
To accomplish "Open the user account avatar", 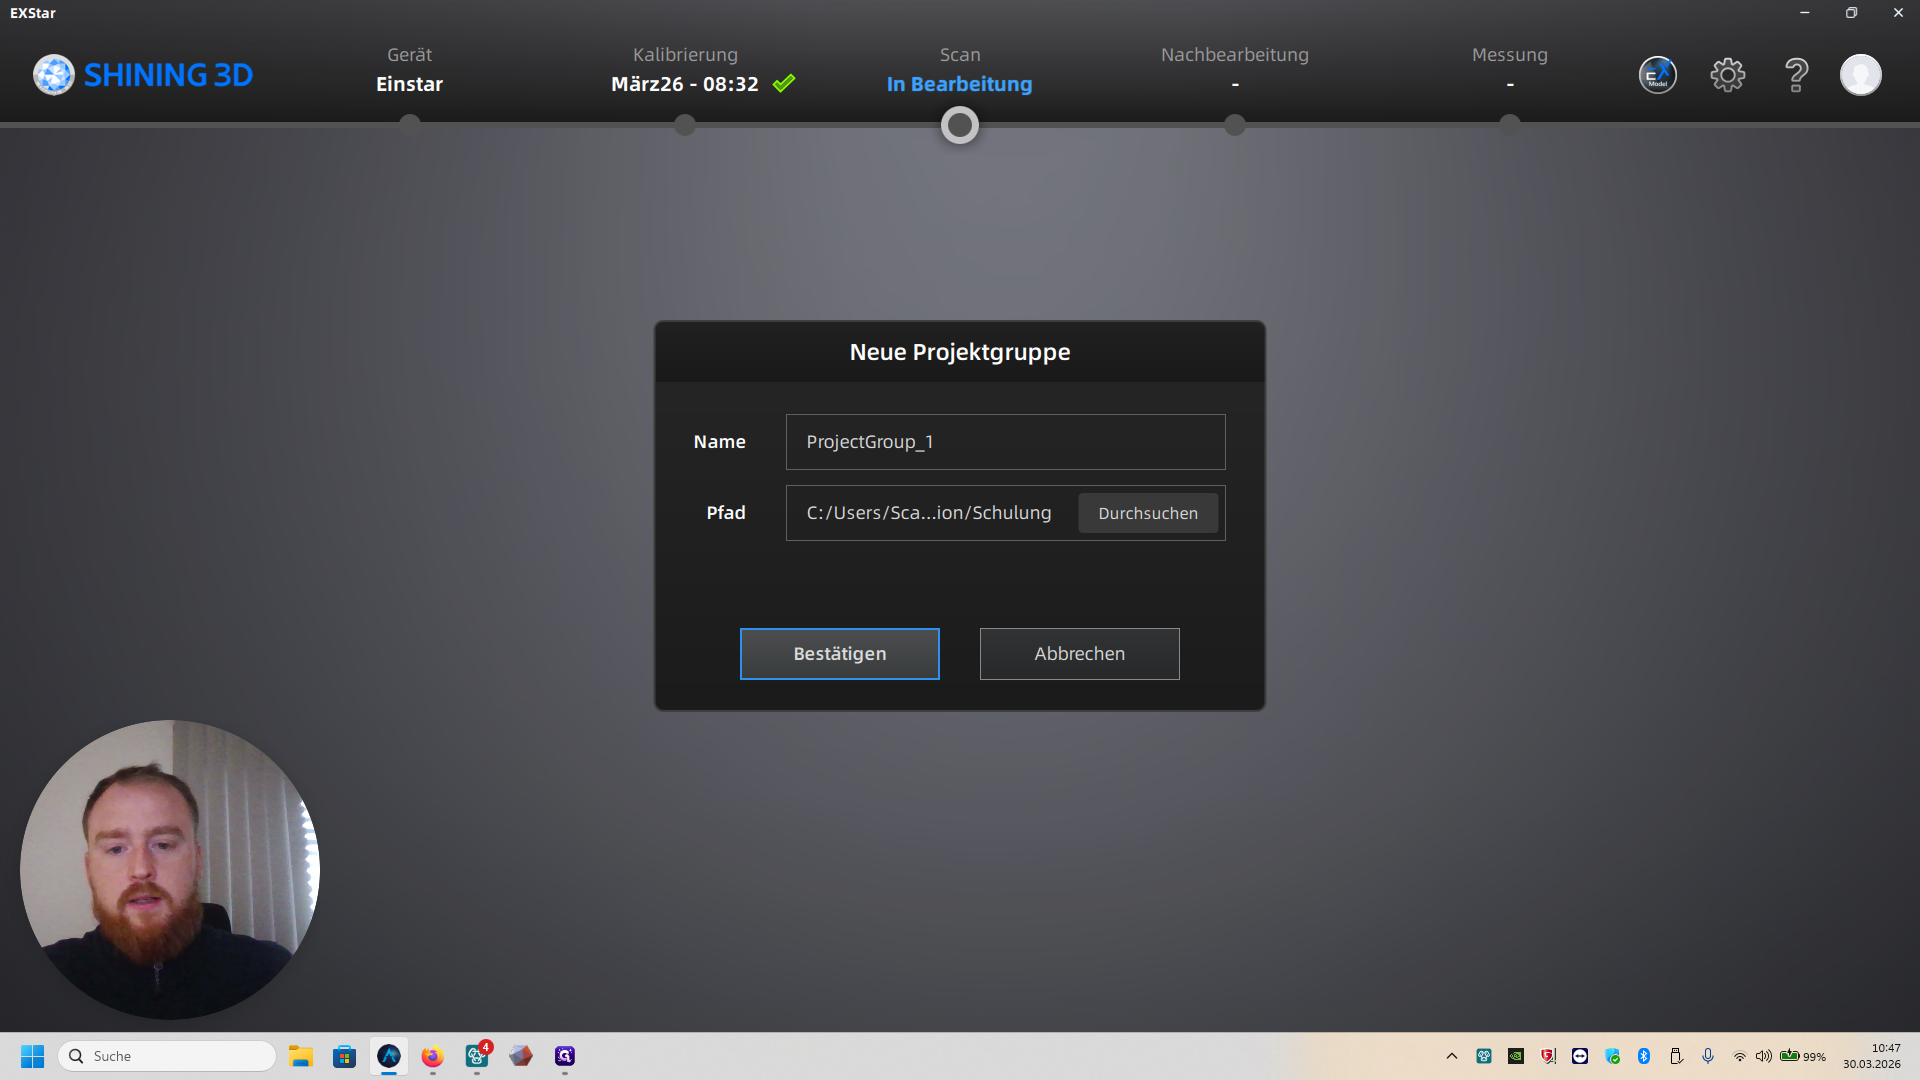I will 1860,75.
